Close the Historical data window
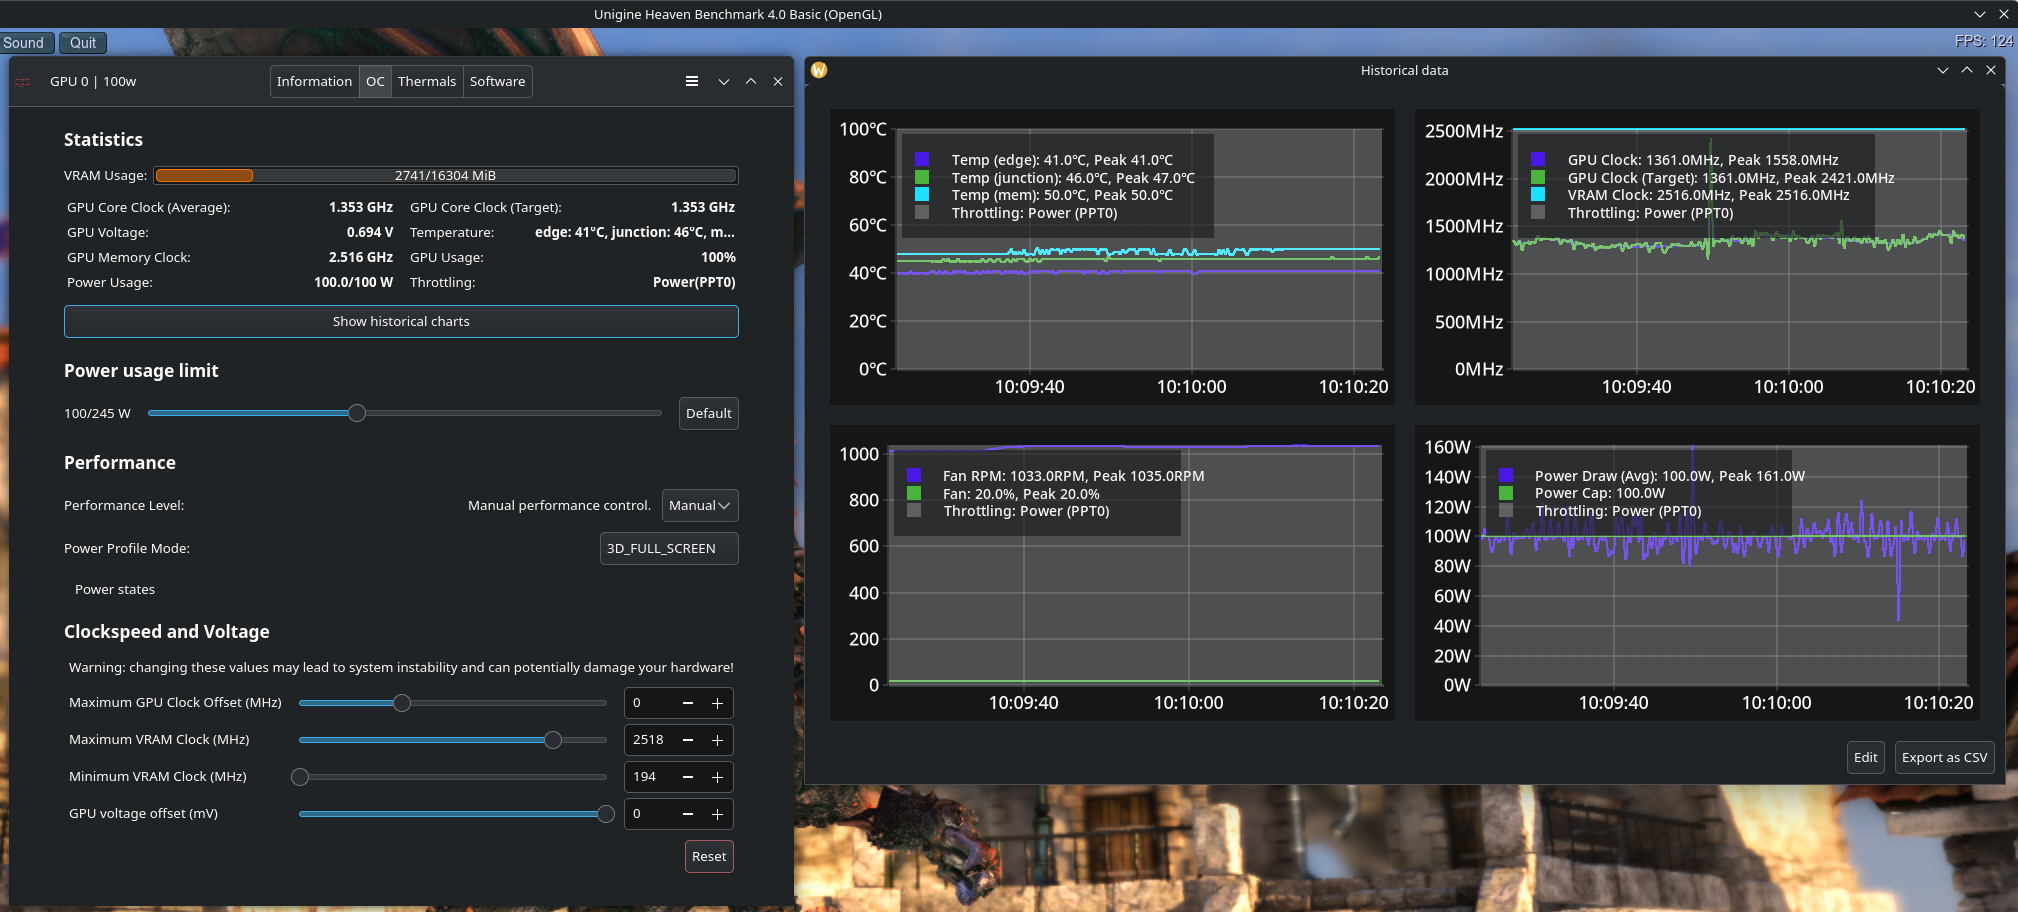 click(x=1991, y=70)
